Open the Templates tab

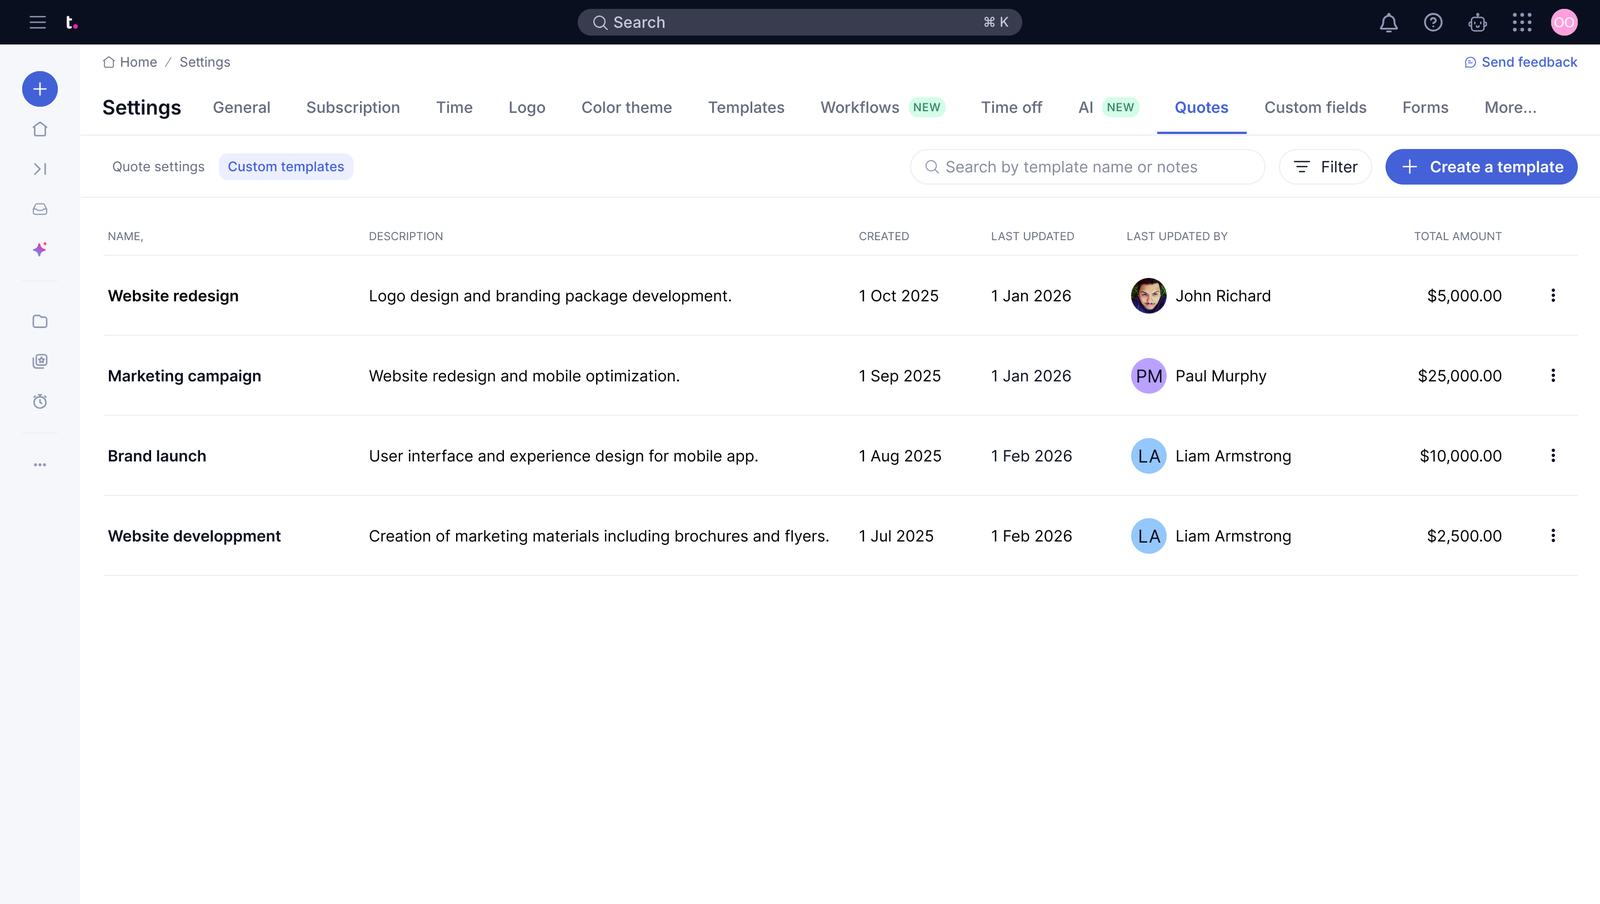tap(746, 107)
